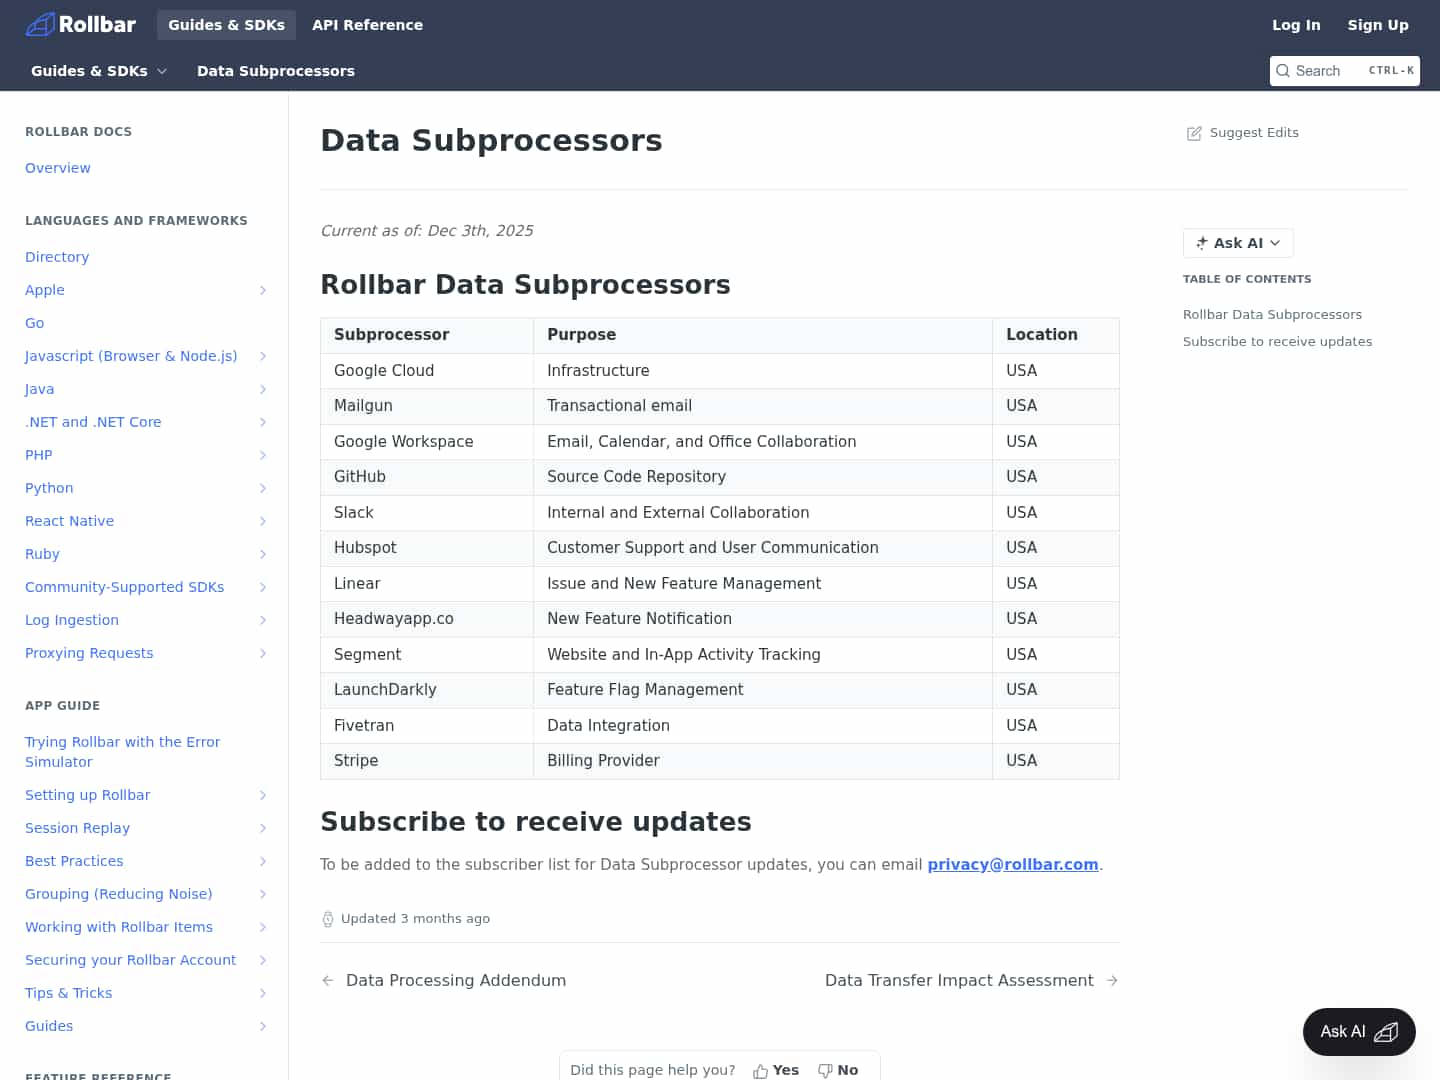Click the Sign Up button
1440x1080 pixels.
[x=1378, y=25]
